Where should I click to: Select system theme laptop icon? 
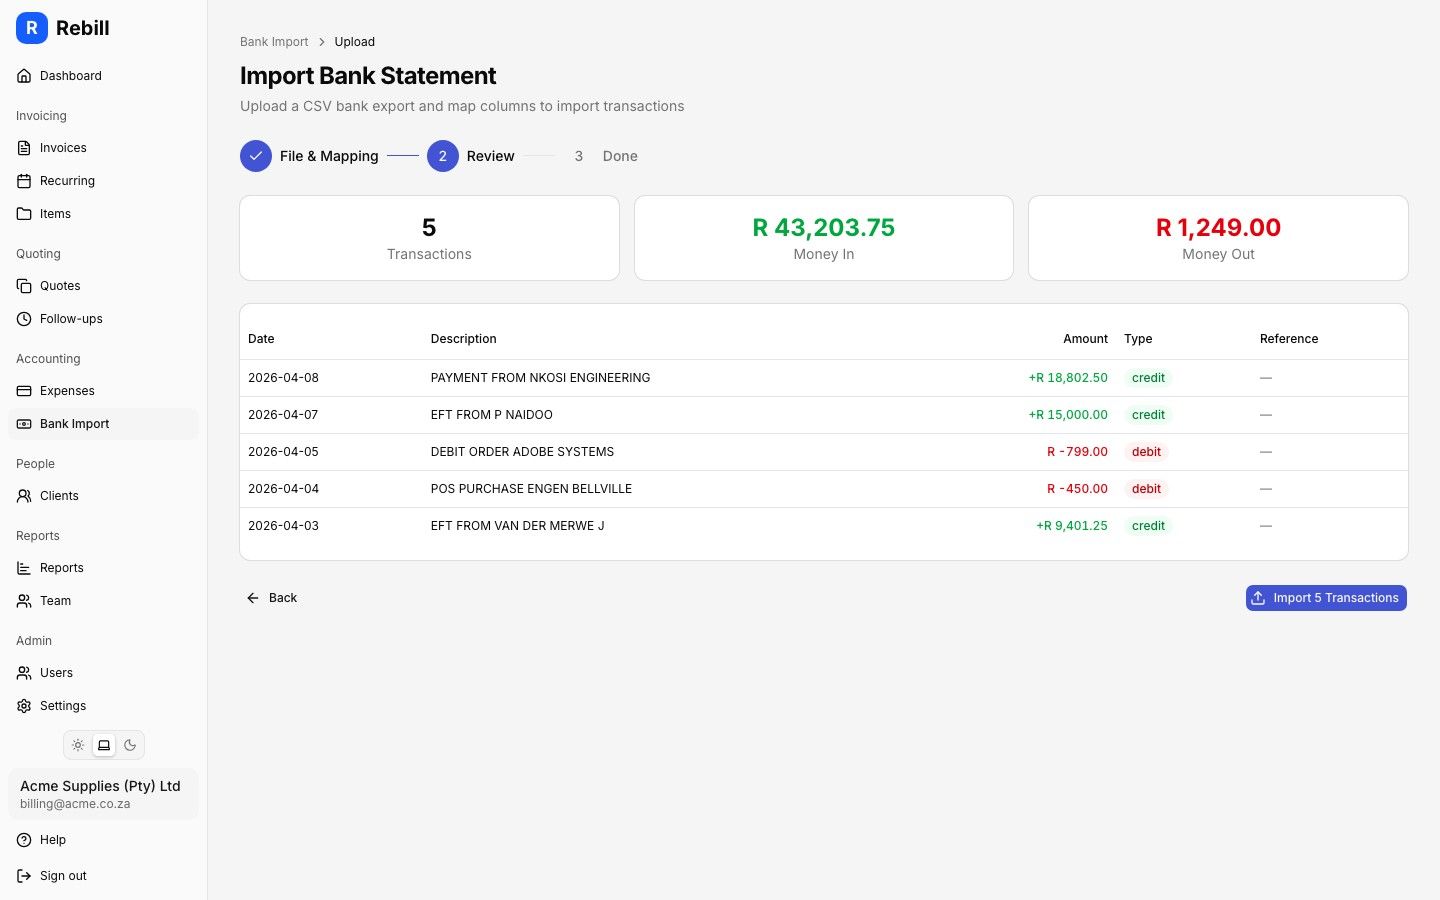104,745
